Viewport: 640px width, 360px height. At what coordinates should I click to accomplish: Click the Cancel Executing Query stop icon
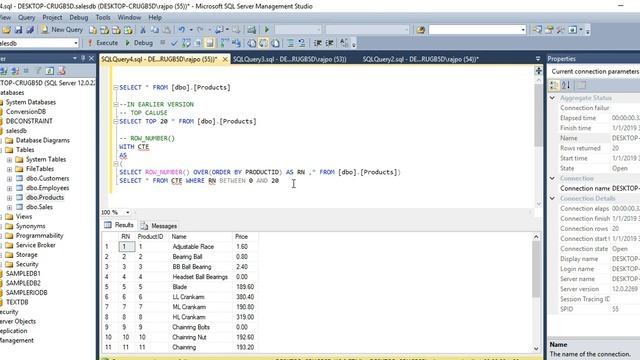coord(162,43)
